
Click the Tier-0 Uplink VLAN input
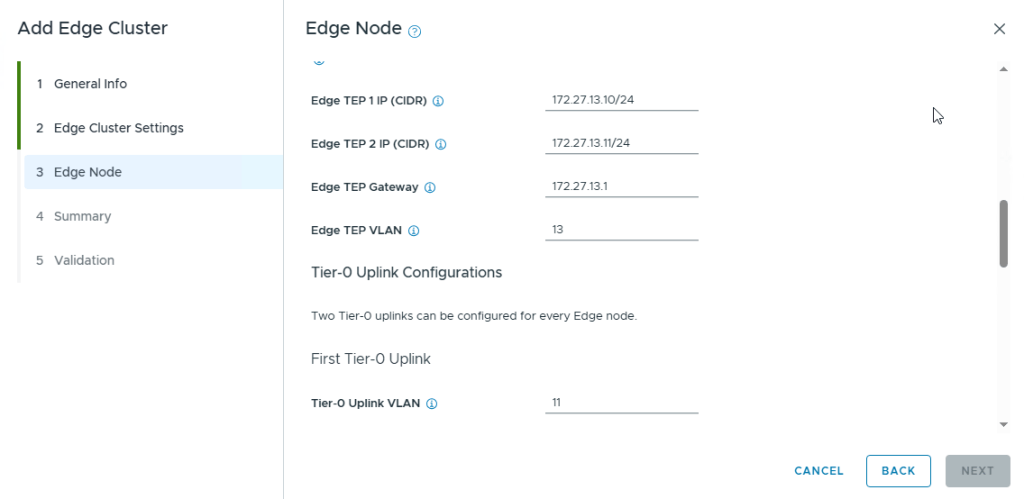click(622, 402)
